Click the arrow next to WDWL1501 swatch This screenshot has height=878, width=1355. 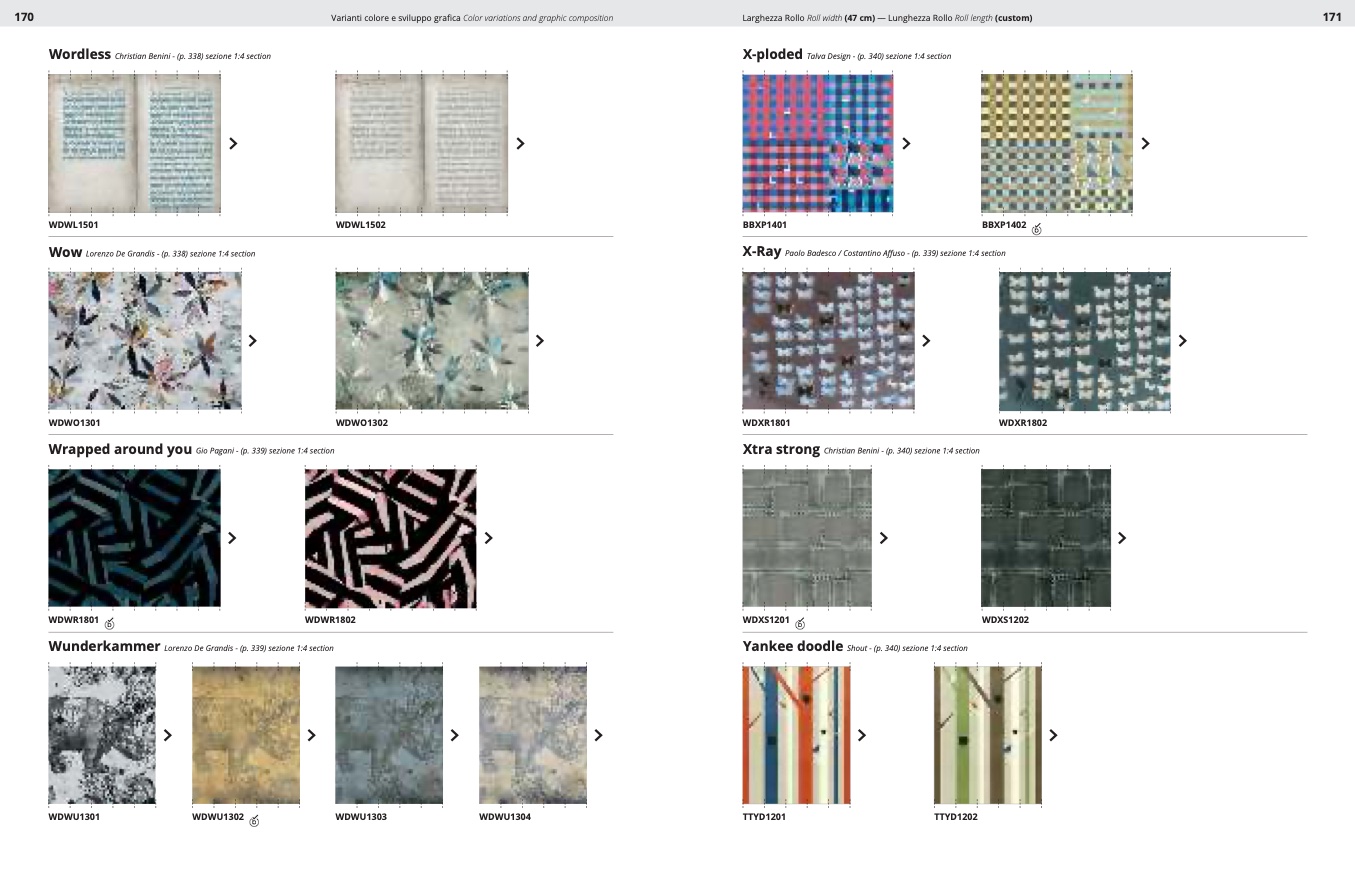click(x=233, y=143)
